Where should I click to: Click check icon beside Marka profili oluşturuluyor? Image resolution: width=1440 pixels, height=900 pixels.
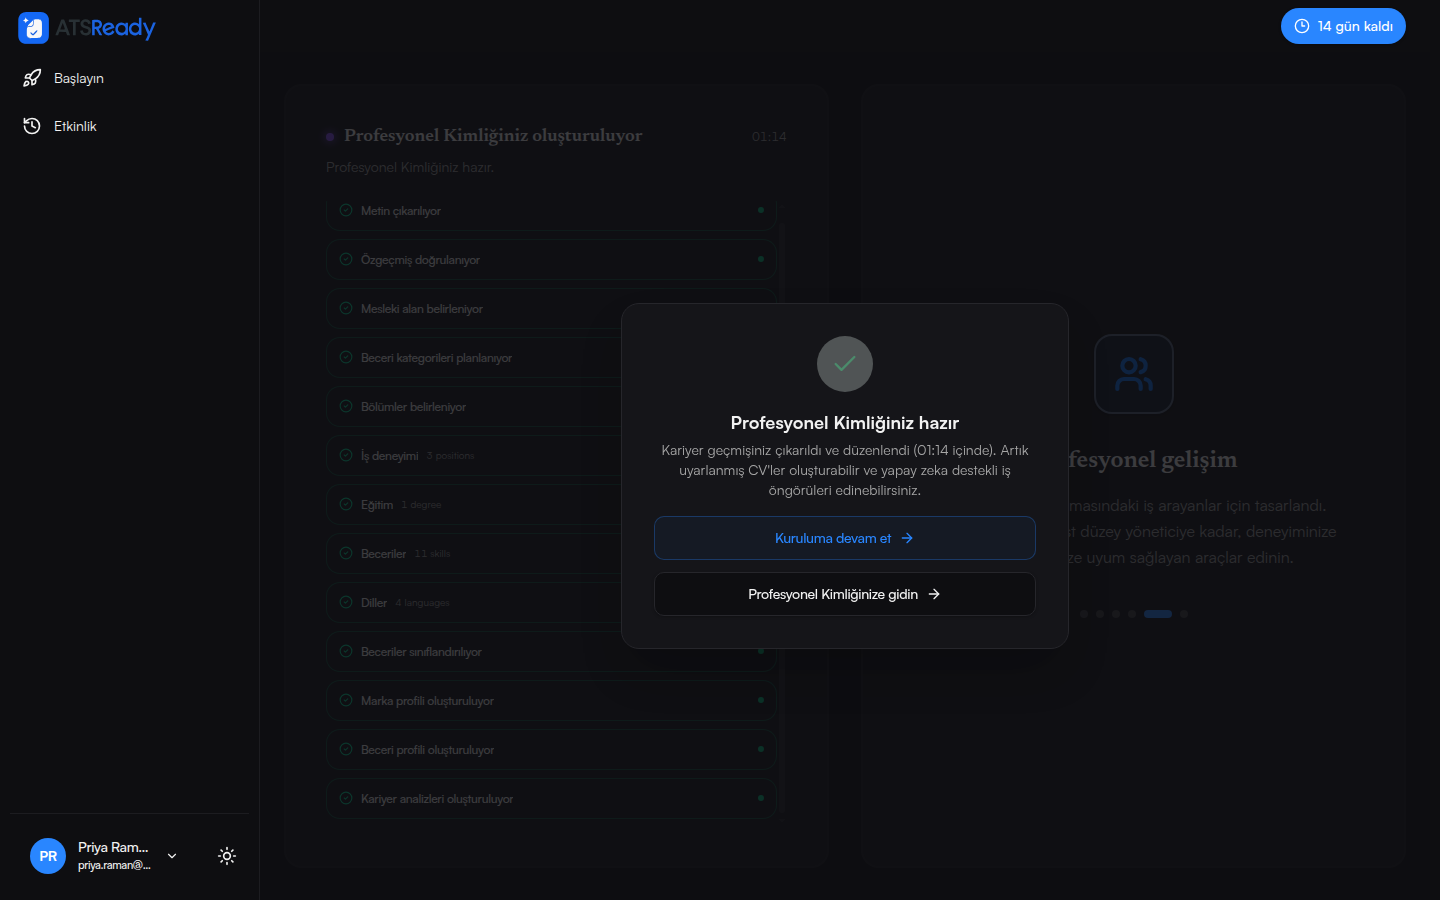click(x=346, y=701)
